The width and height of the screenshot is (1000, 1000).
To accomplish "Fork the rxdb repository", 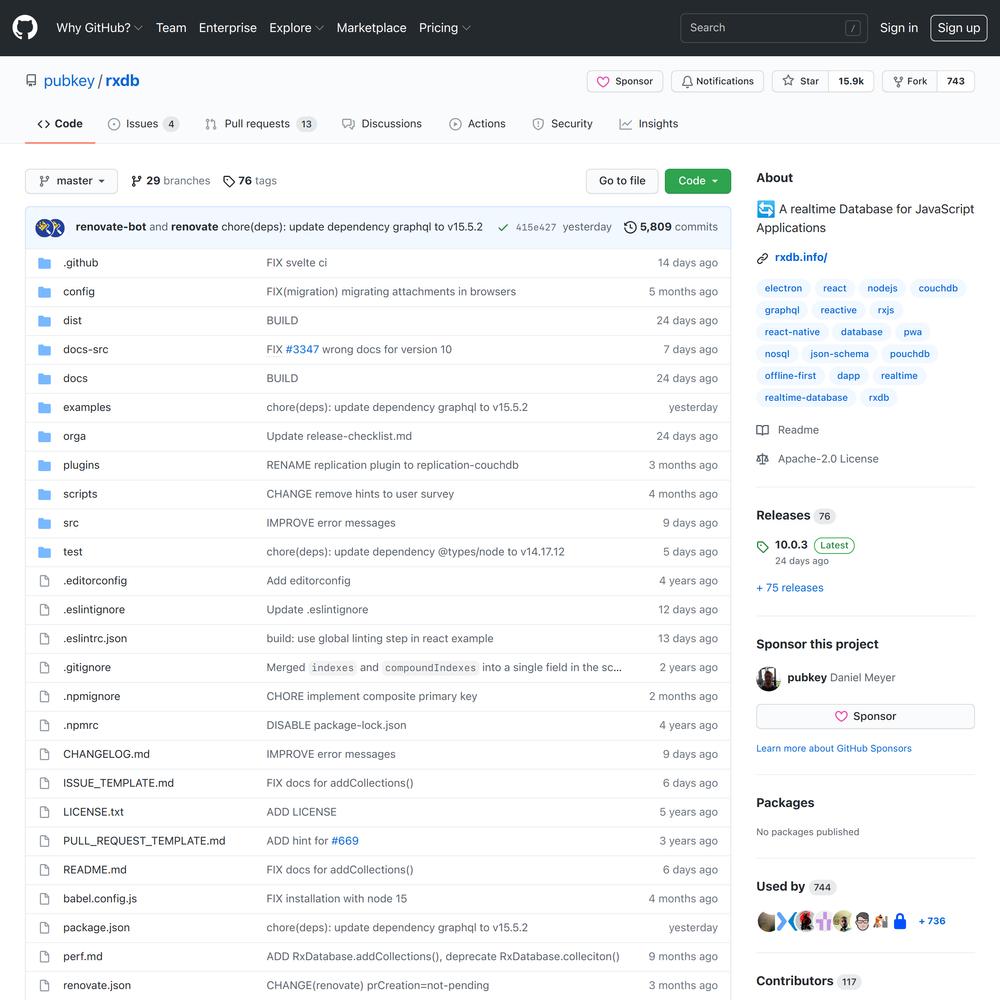I will tap(910, 81).
